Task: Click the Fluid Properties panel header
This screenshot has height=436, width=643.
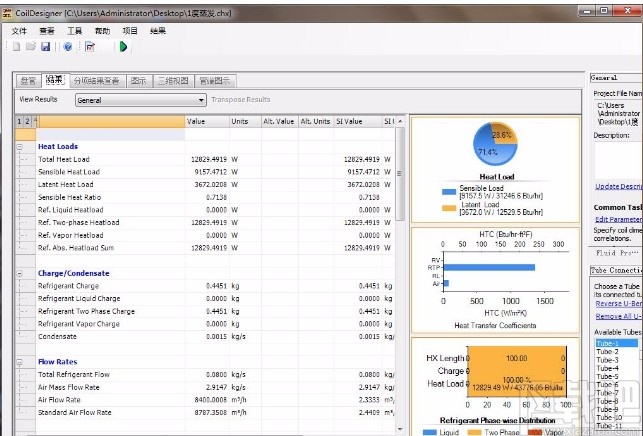Action: 616,253
